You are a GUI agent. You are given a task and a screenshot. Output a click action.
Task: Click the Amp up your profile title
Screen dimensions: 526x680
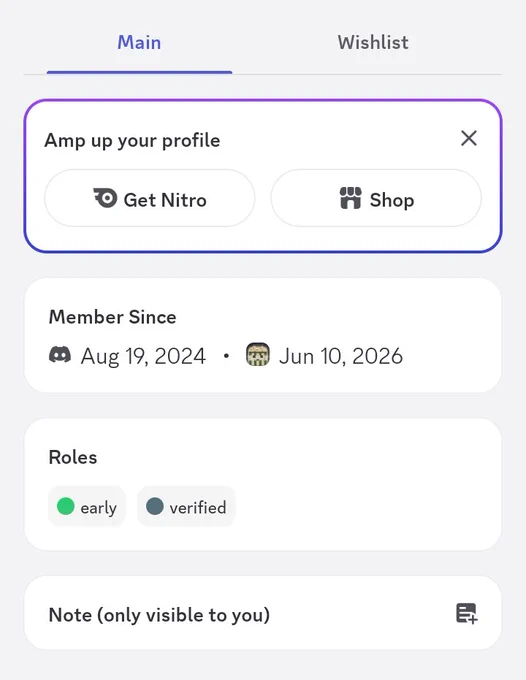pos(132,141)
